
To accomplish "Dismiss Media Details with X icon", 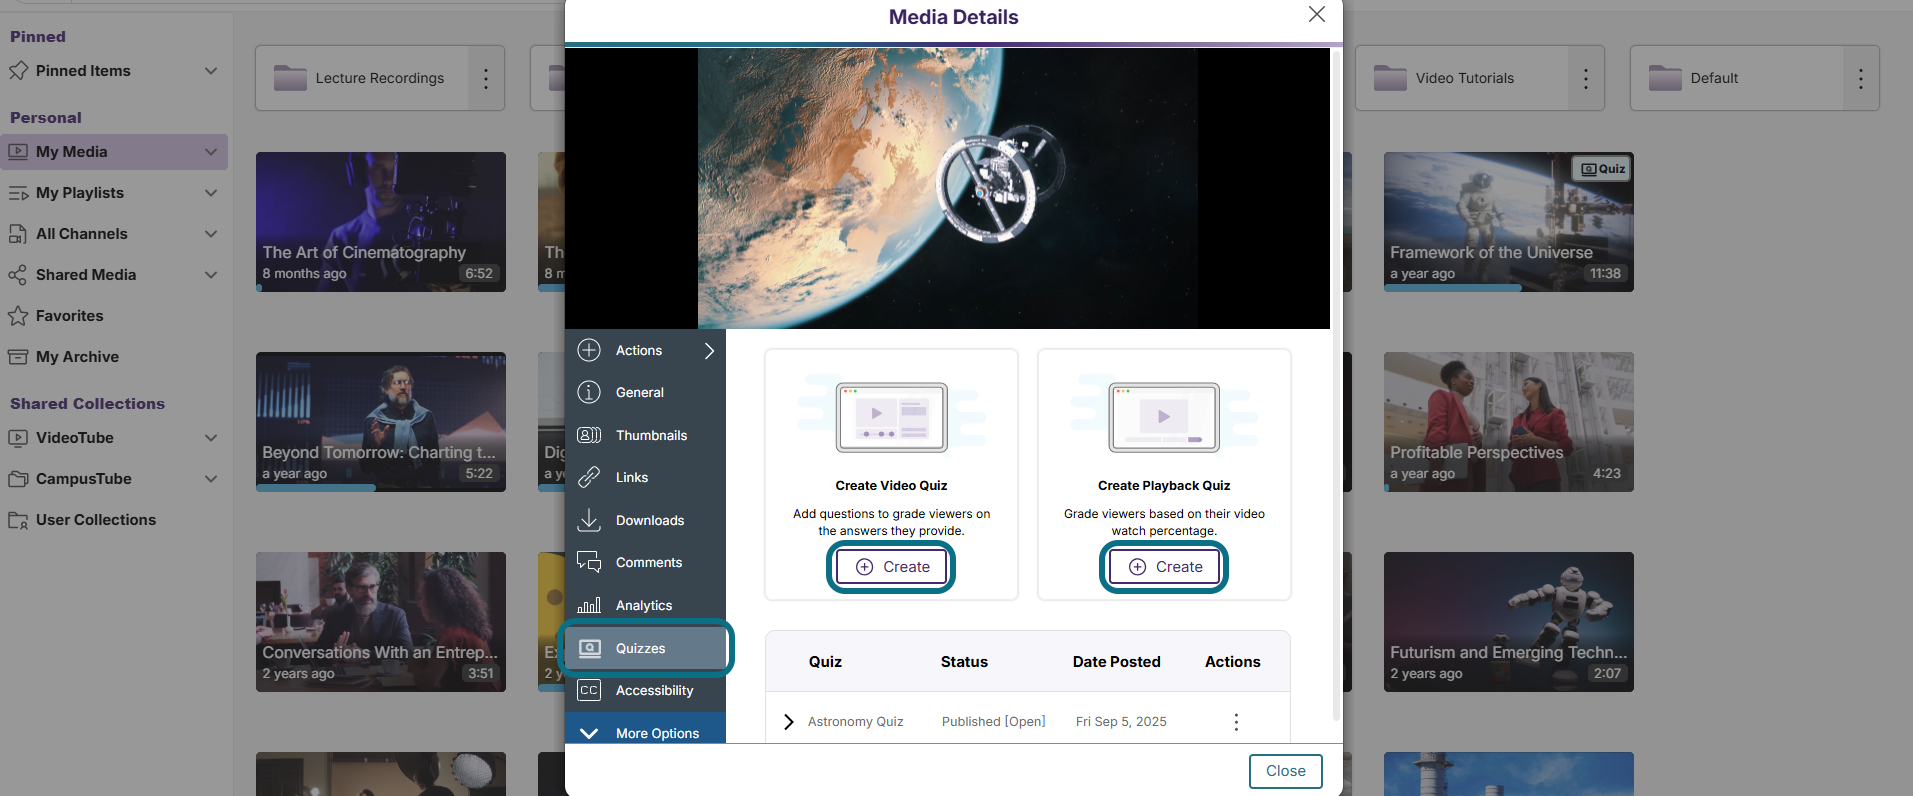I will [1317, 14].
